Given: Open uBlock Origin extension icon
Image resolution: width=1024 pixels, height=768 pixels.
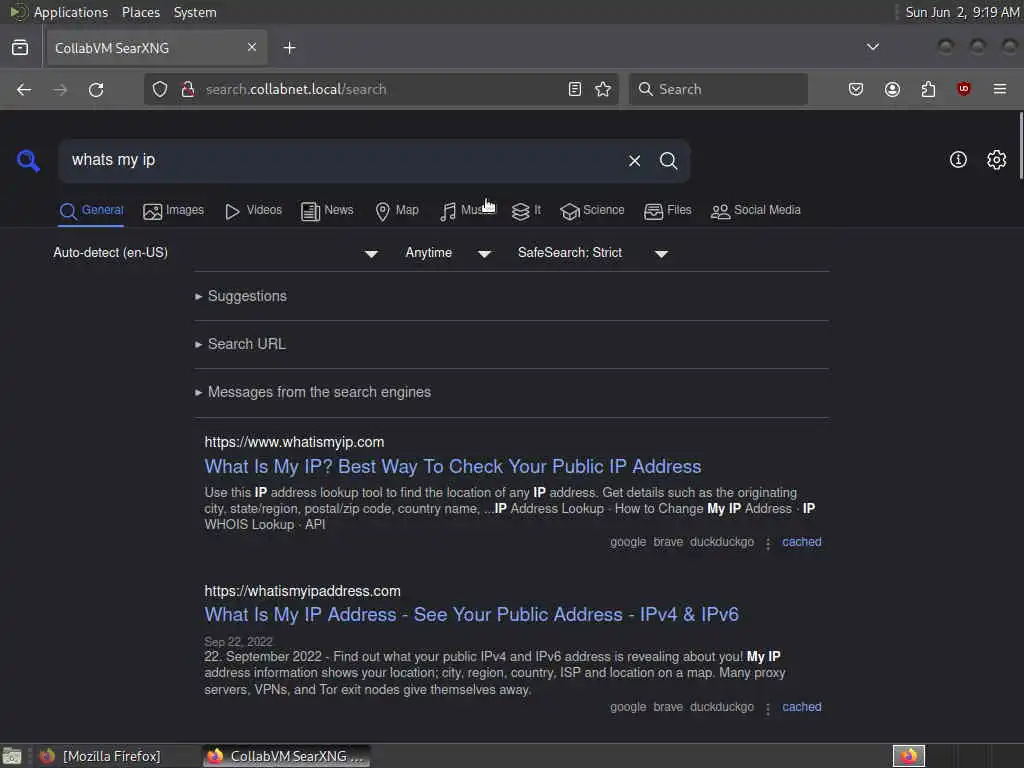Looking at the screenshot, I should point(963,89).
